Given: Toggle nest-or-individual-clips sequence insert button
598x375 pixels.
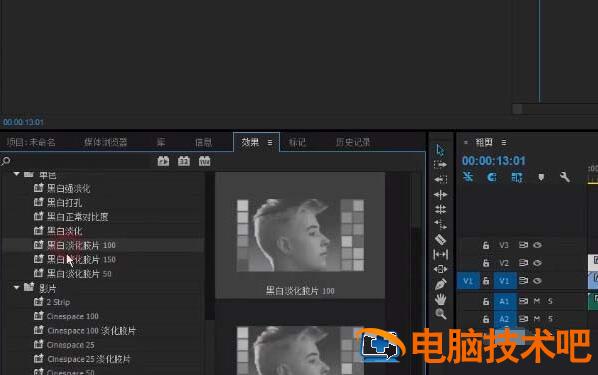Looking at the screenshot, I should [468, 177].
